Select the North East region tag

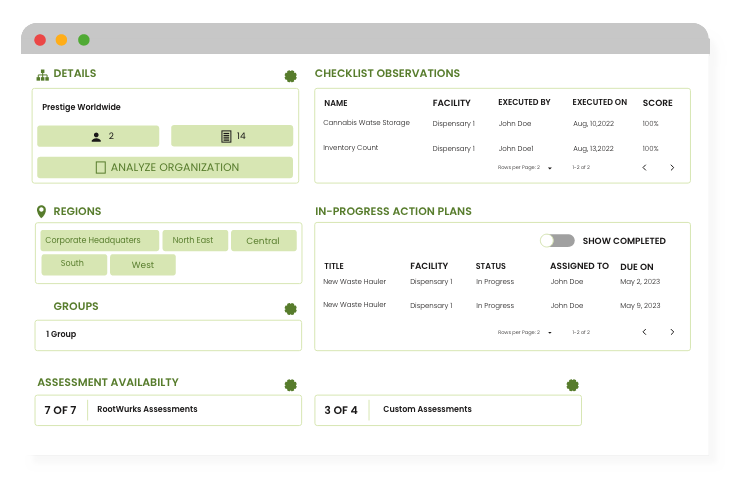[195, 240]
